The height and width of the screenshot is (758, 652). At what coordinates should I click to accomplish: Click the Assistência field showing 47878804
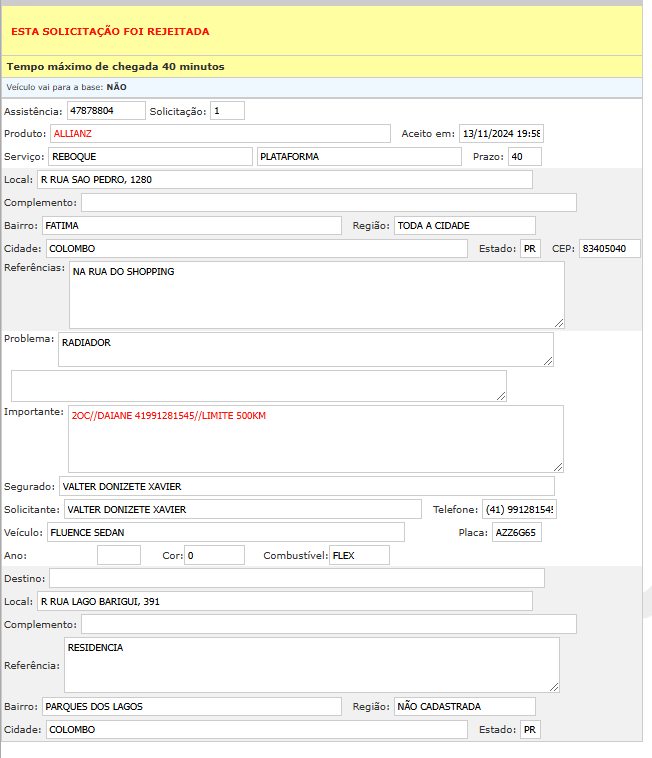[x=105, y=111]
